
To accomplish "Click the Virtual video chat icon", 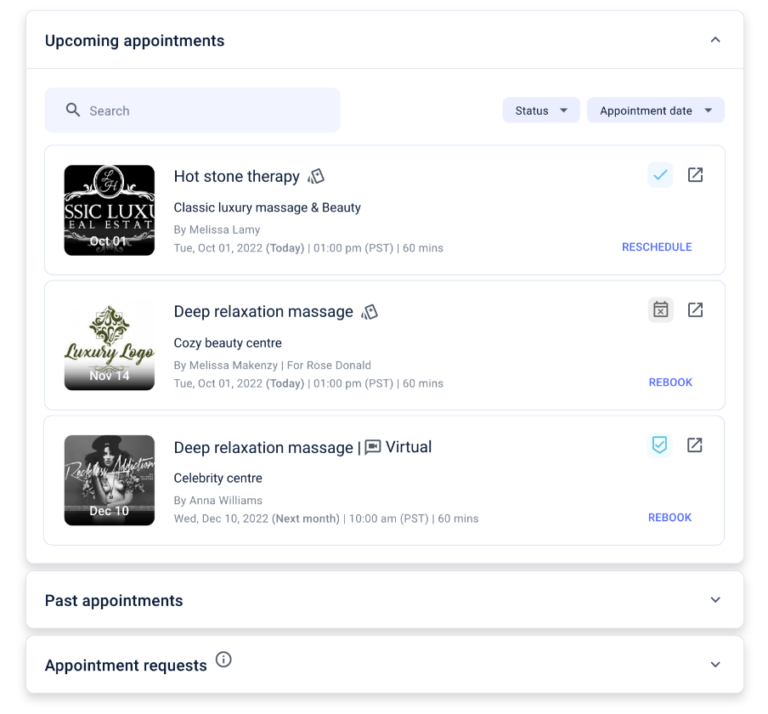I will 373,447.
